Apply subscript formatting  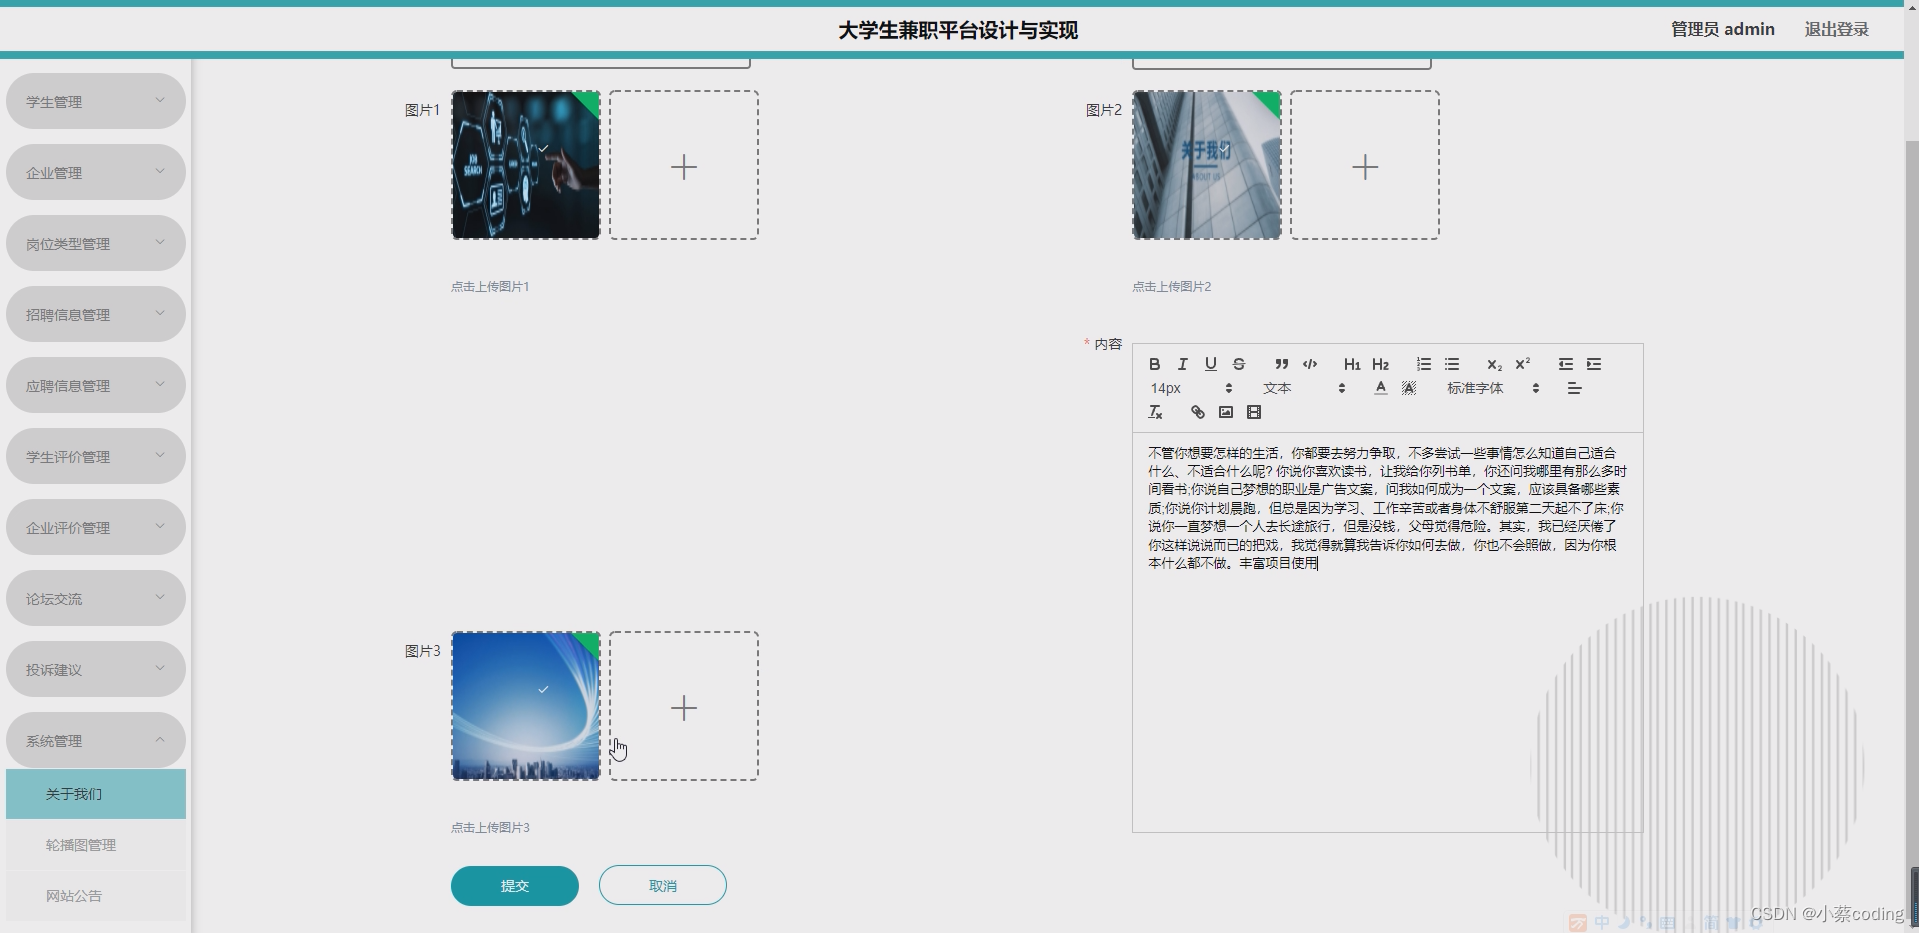(1494, 364)
